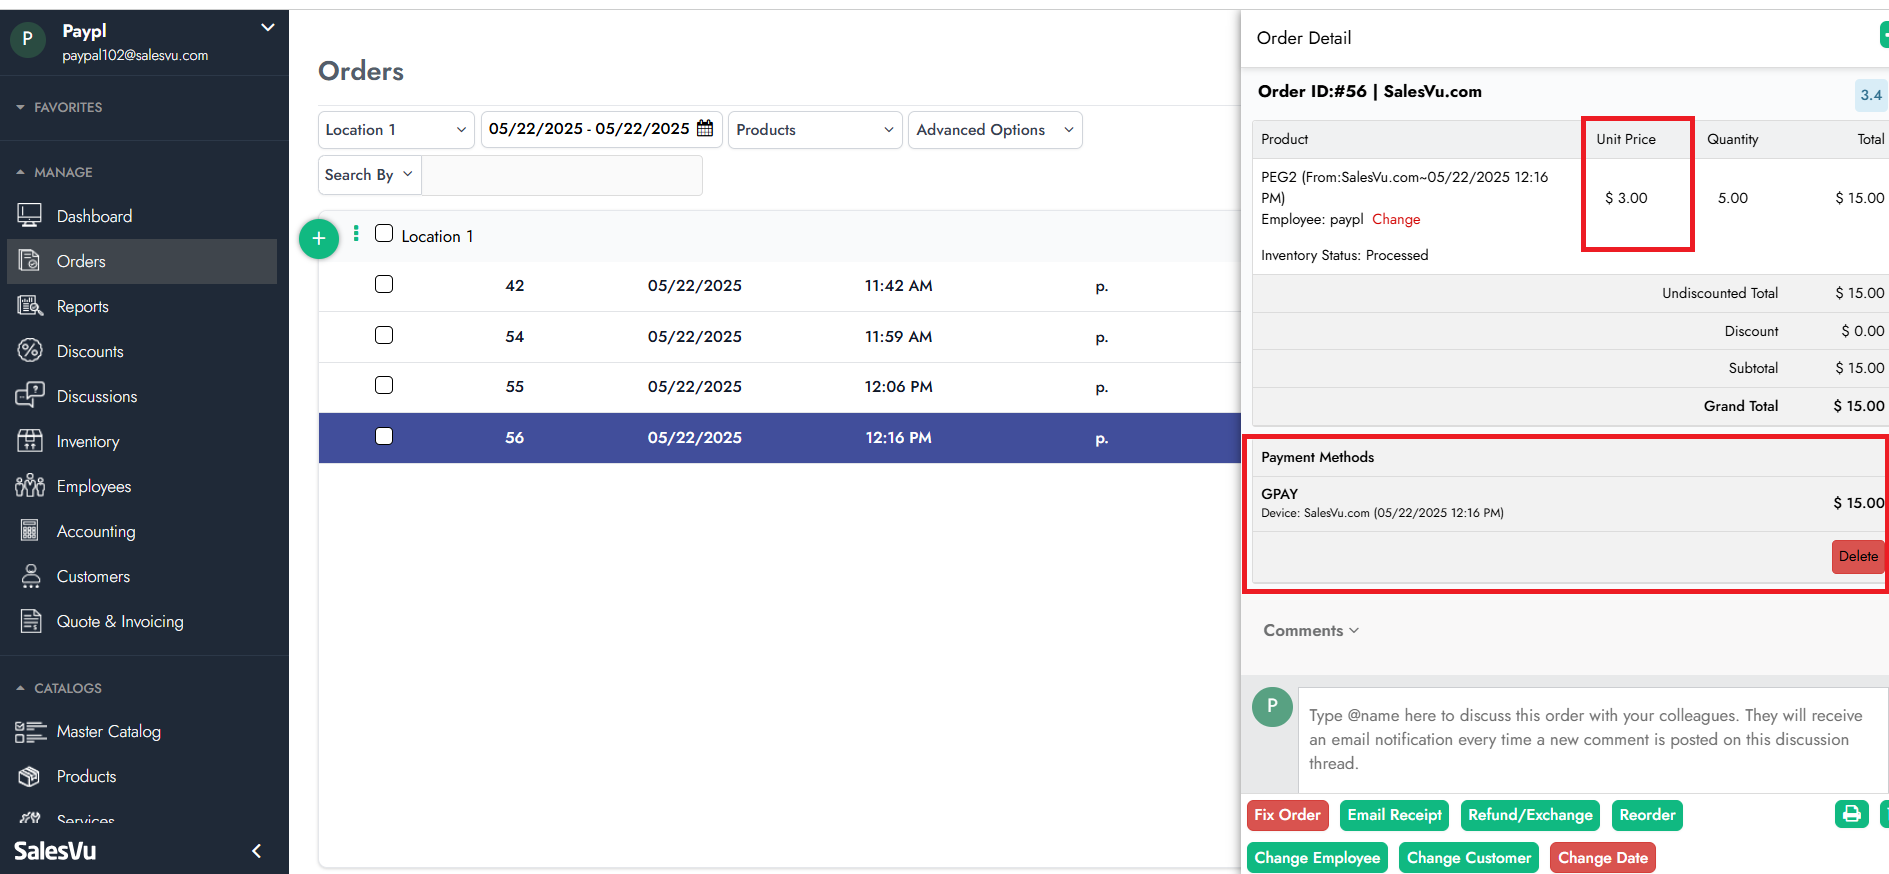Select order 56 time 12:16 PM

(x=898, y=438)
